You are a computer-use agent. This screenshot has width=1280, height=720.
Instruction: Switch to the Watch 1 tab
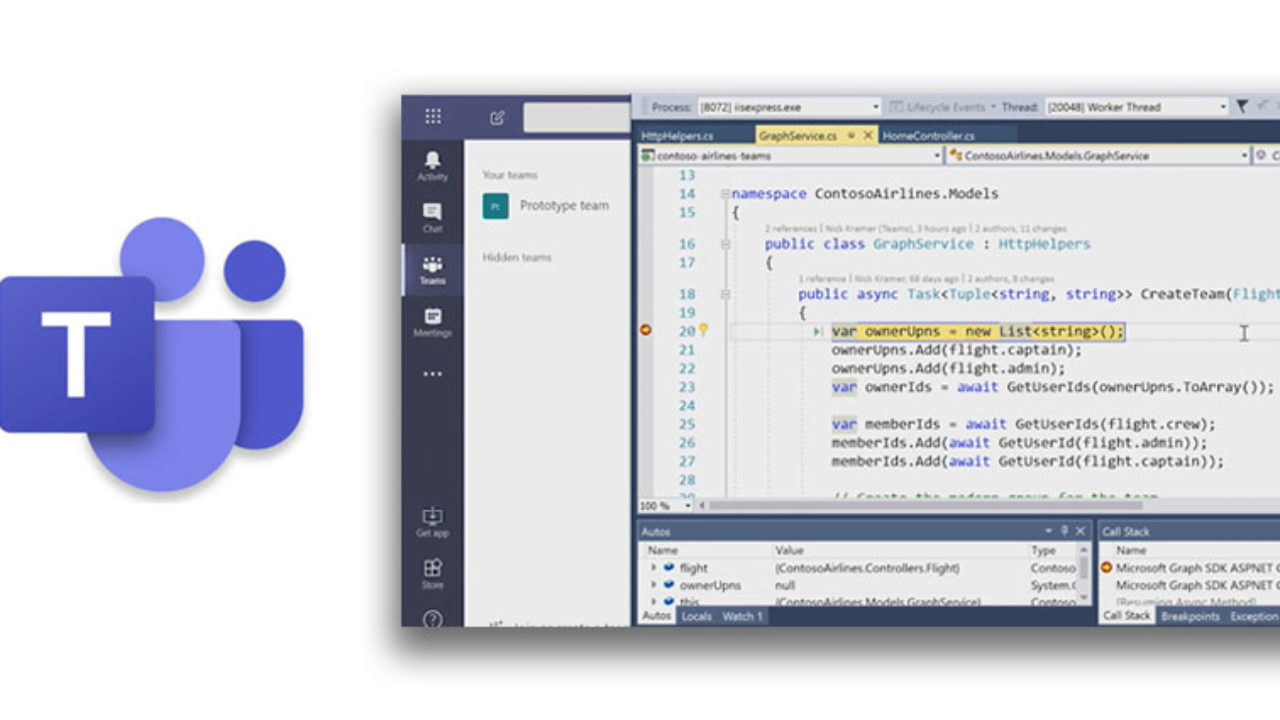point(742,616)
